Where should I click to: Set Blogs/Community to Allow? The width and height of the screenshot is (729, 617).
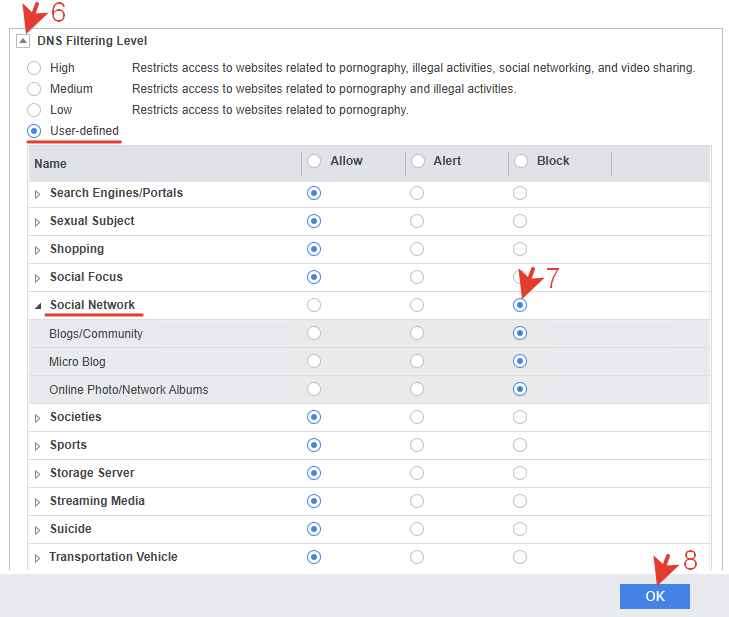pyautogui.click(x=314, y=333)
